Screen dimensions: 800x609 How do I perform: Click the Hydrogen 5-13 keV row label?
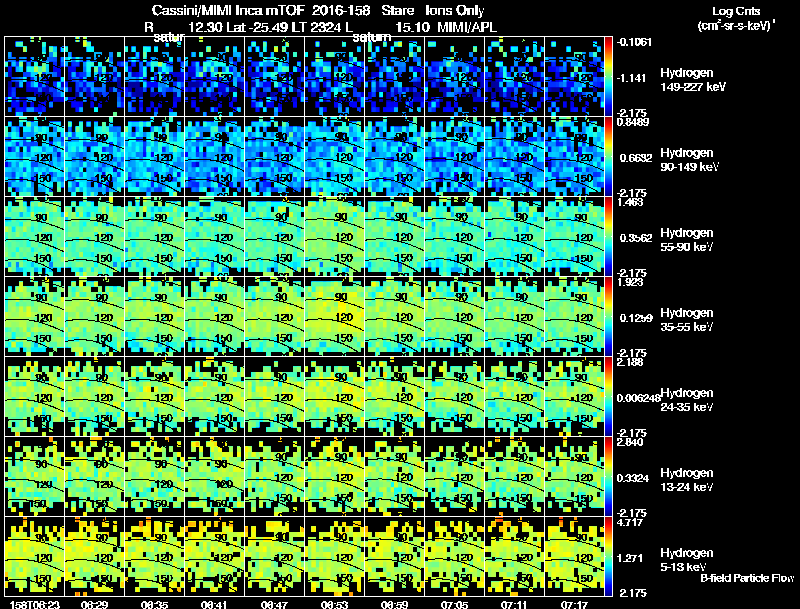coord(687,560)
